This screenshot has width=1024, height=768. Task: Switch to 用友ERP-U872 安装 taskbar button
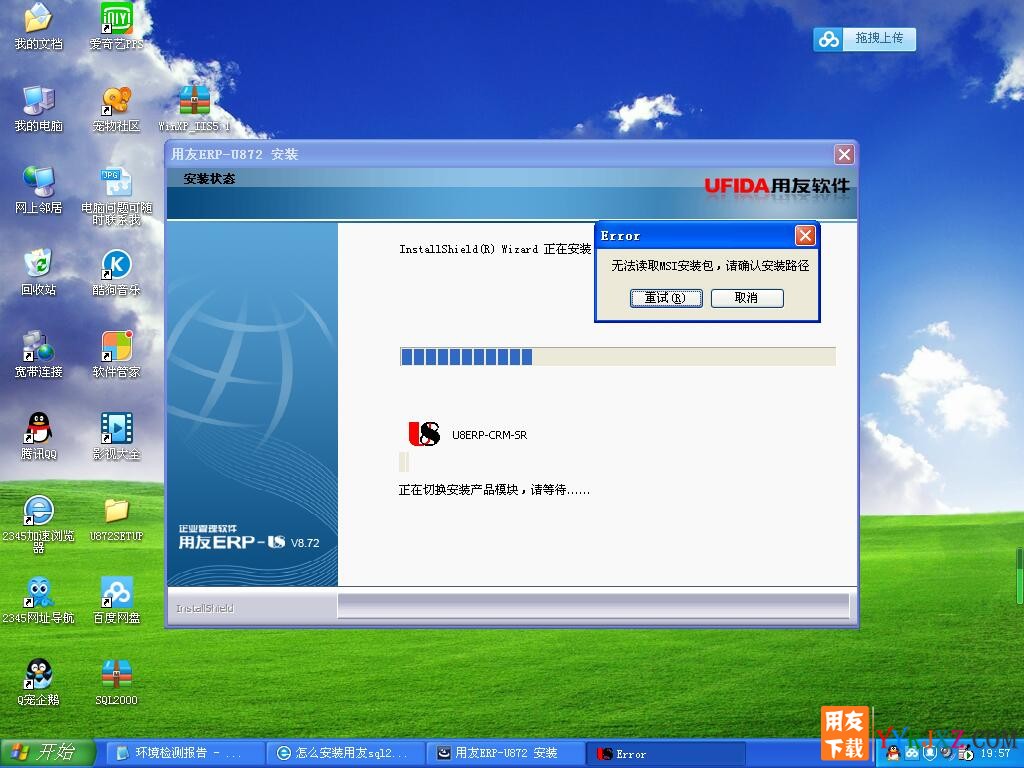(505, 753)
